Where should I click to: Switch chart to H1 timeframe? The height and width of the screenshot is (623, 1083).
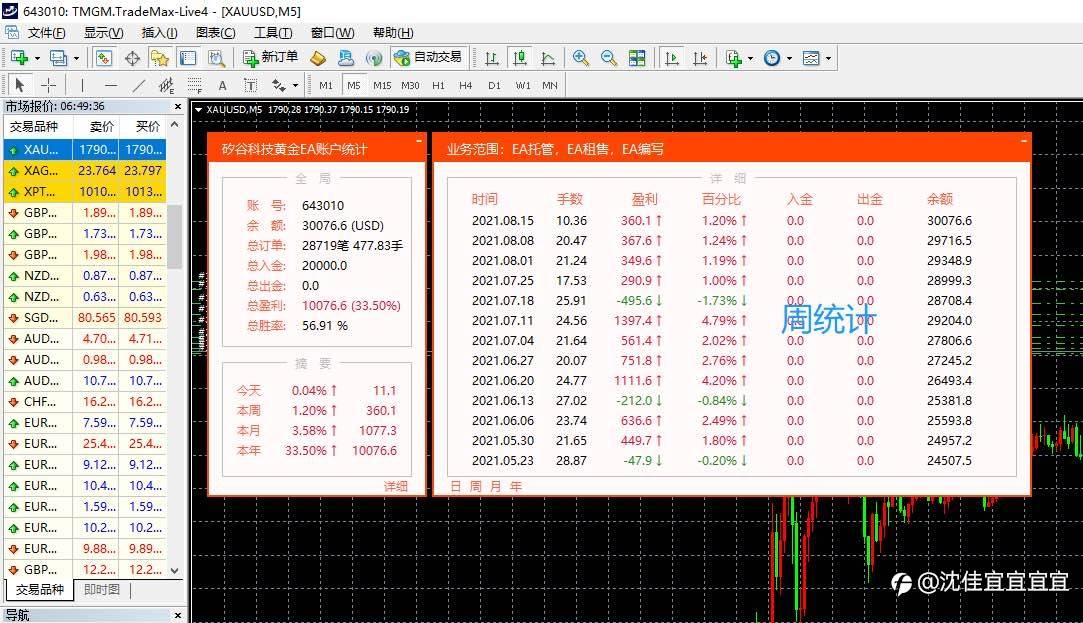coord(438,86)
